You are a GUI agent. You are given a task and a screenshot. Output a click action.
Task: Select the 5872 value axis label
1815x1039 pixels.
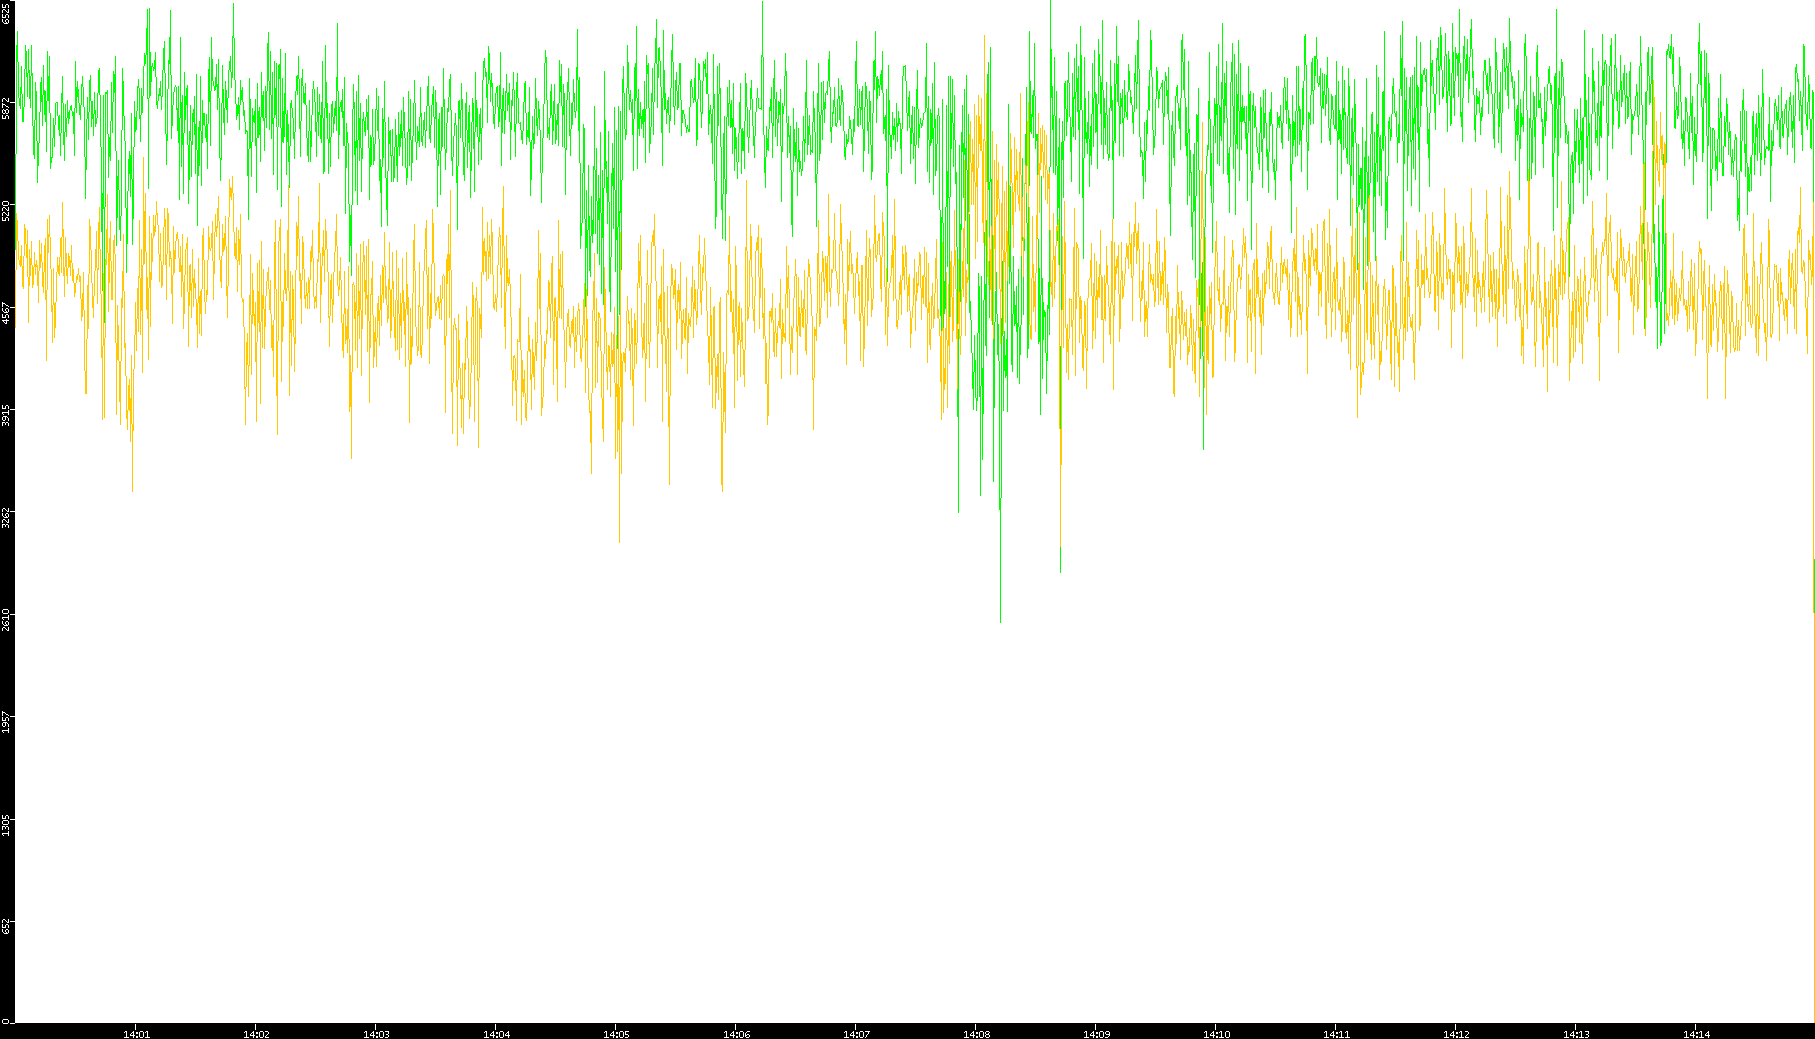(7, 108)
